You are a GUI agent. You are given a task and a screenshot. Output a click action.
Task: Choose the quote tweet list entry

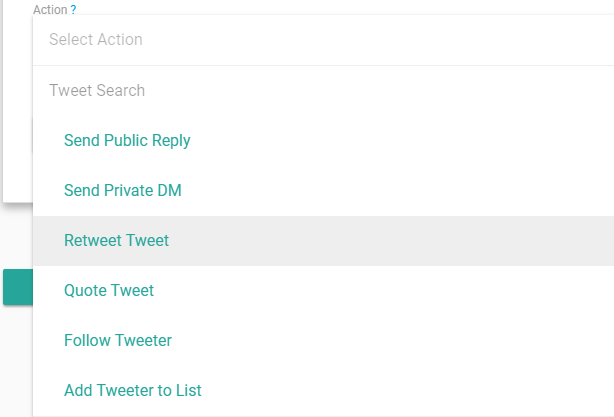(109, 291)
